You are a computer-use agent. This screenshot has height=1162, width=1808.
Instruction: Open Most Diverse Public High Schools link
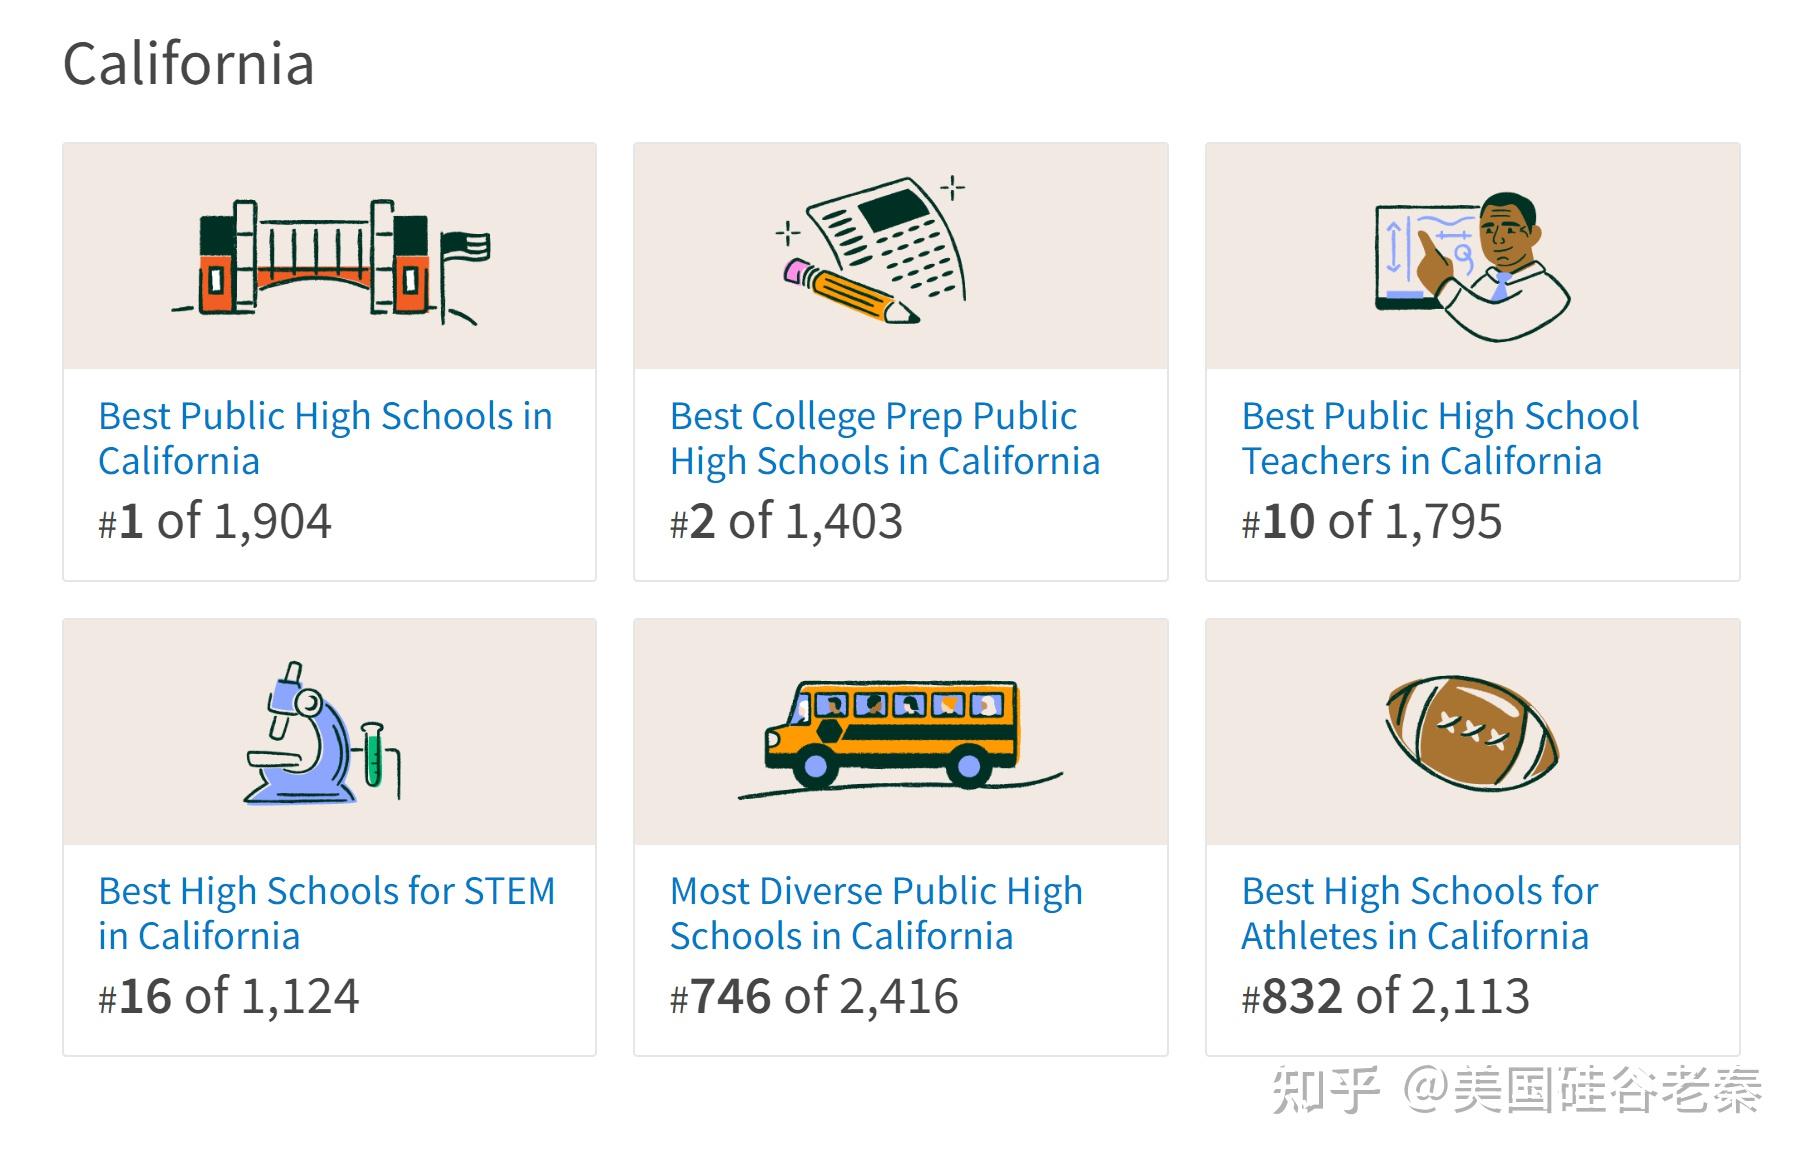tap(876, 913)
